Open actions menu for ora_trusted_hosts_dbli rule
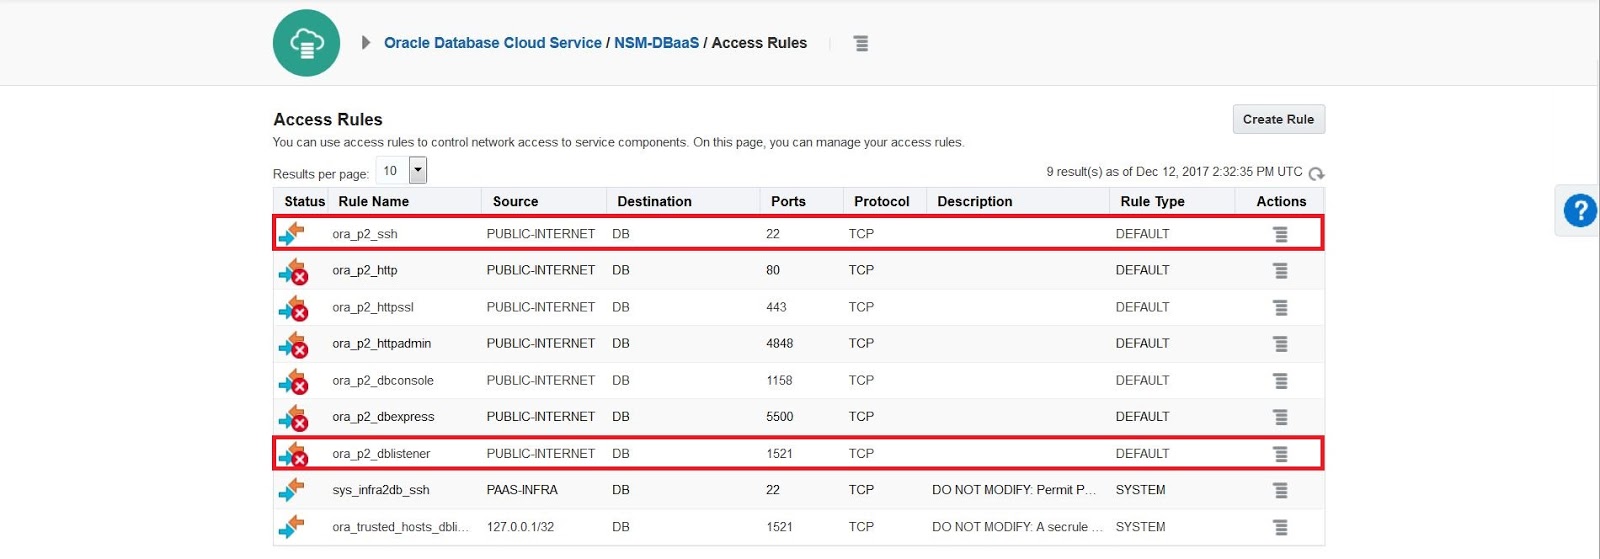Viewport: 1600px width, 559px height. click(x=1280, y=527)
